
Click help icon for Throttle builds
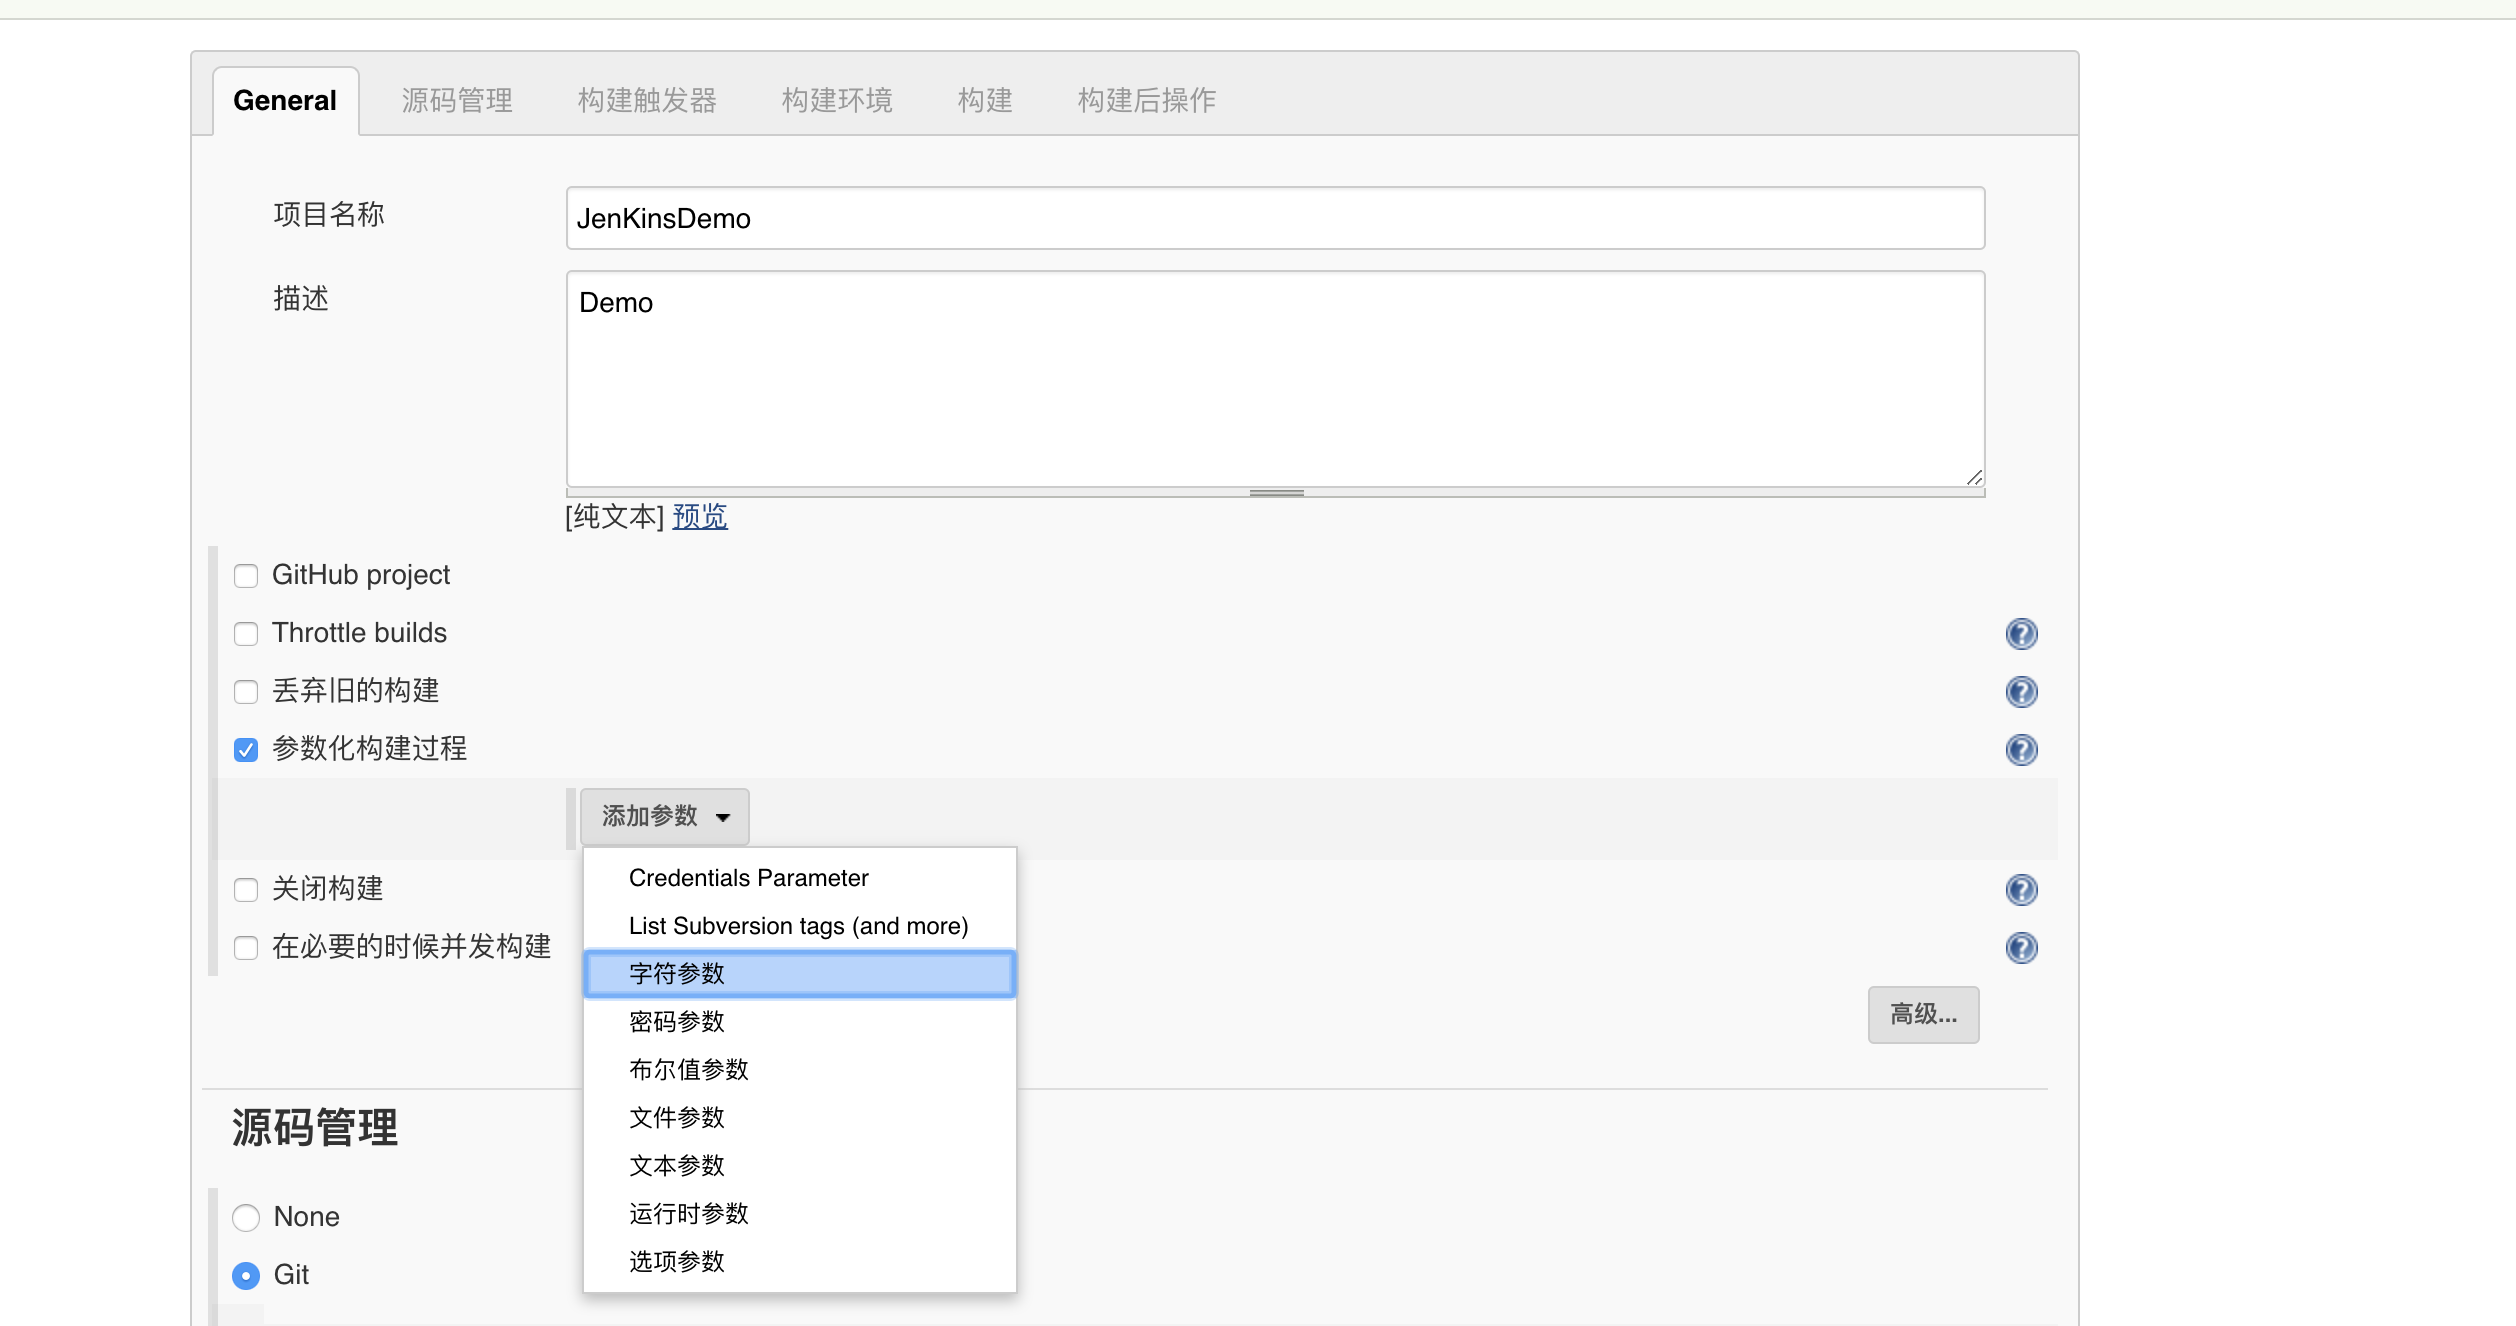pyautogui.click(x=2021, y=634)
